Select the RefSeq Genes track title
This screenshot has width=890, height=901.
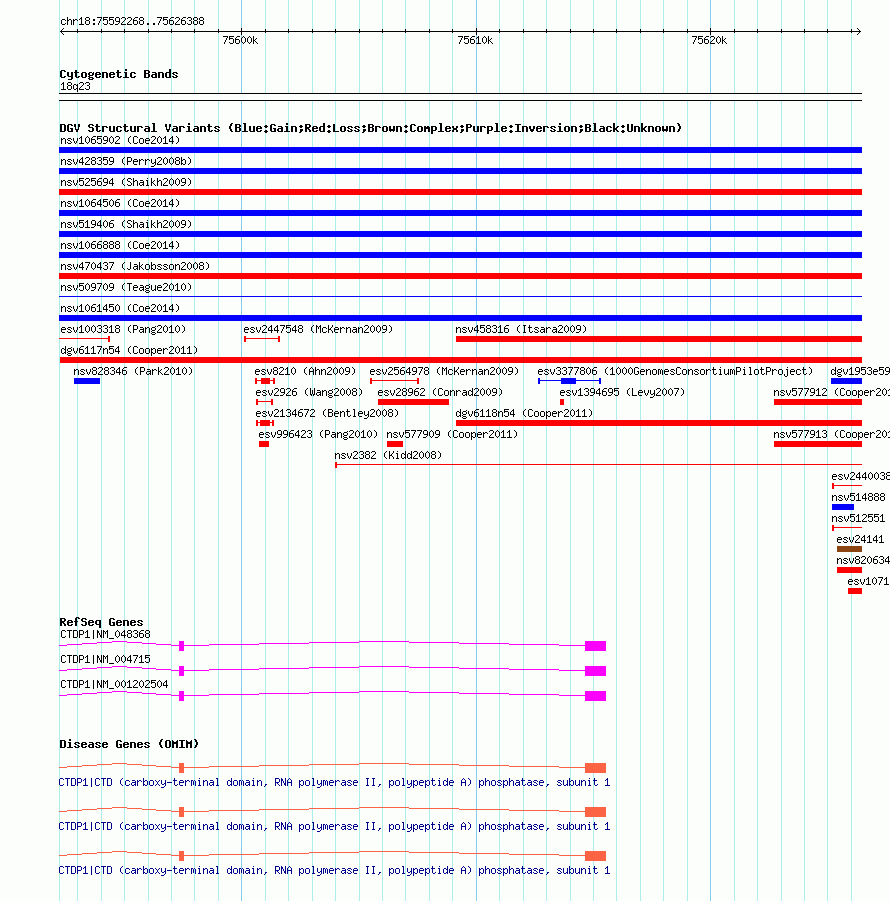[101, 622]
